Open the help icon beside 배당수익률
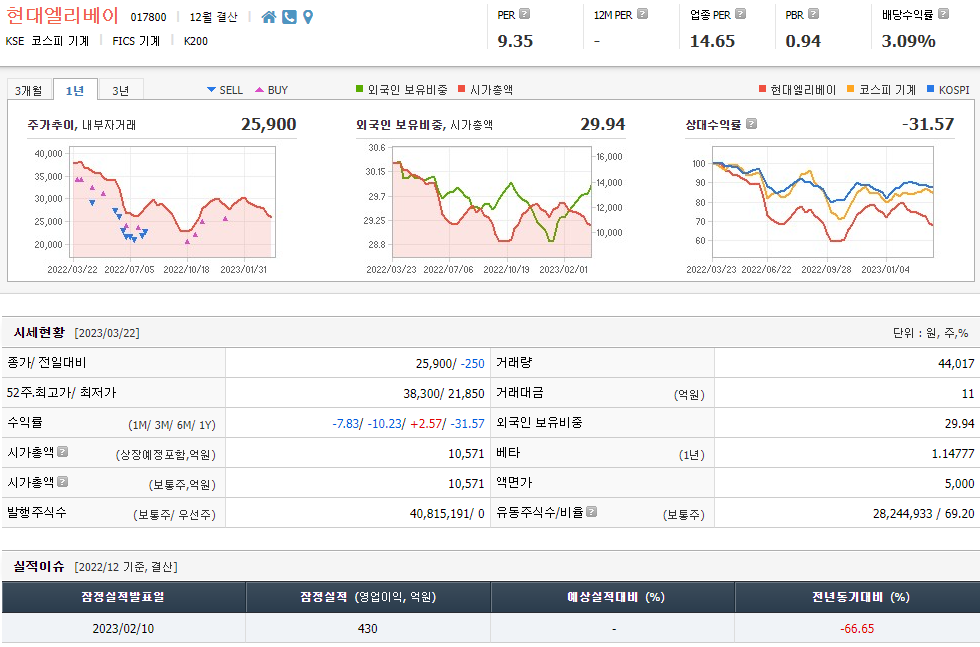The height and width of the screenshot is (647, 980). pos(944,14)
